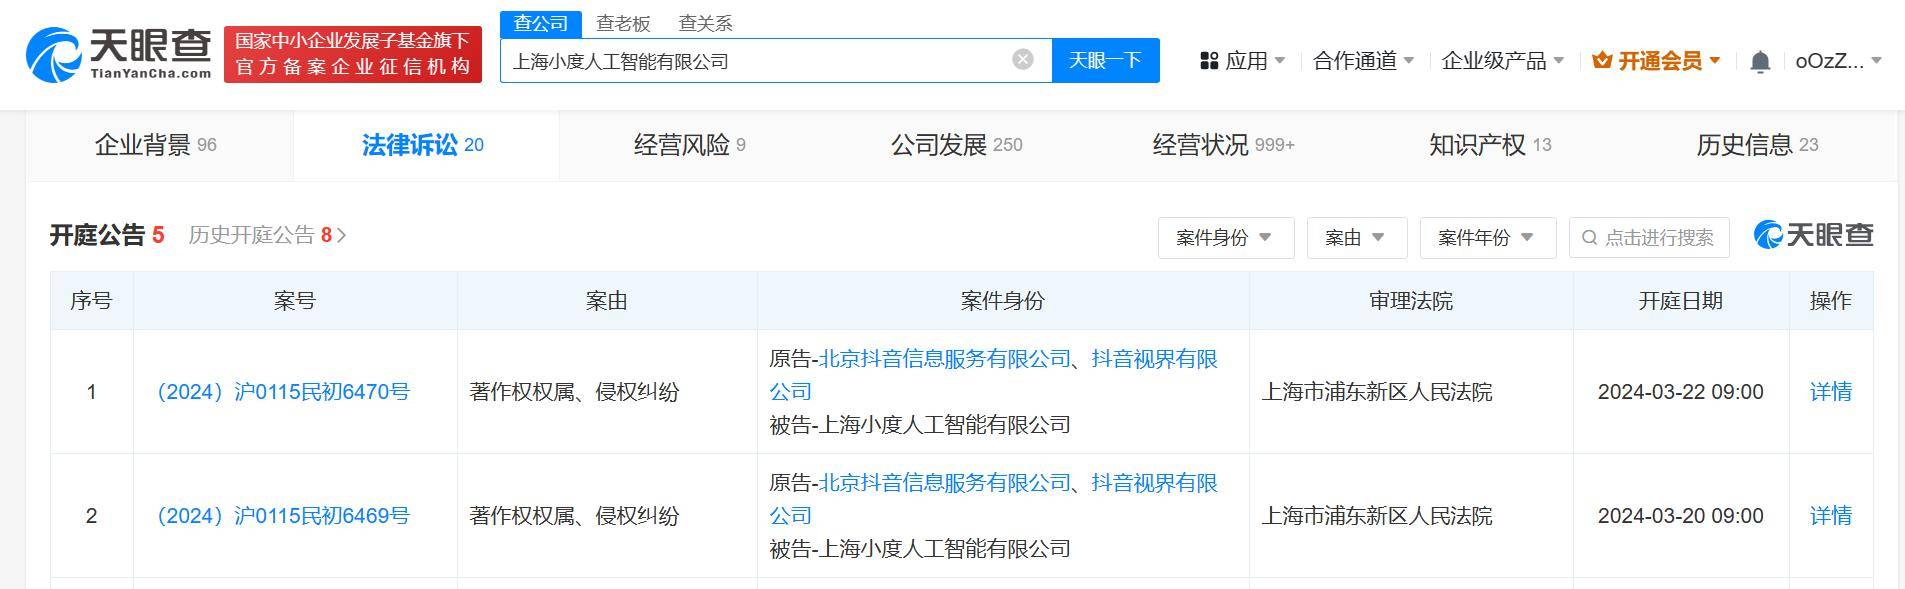
Task: Expand the 企业级产品 dropdown menu
Action: 1502,61
